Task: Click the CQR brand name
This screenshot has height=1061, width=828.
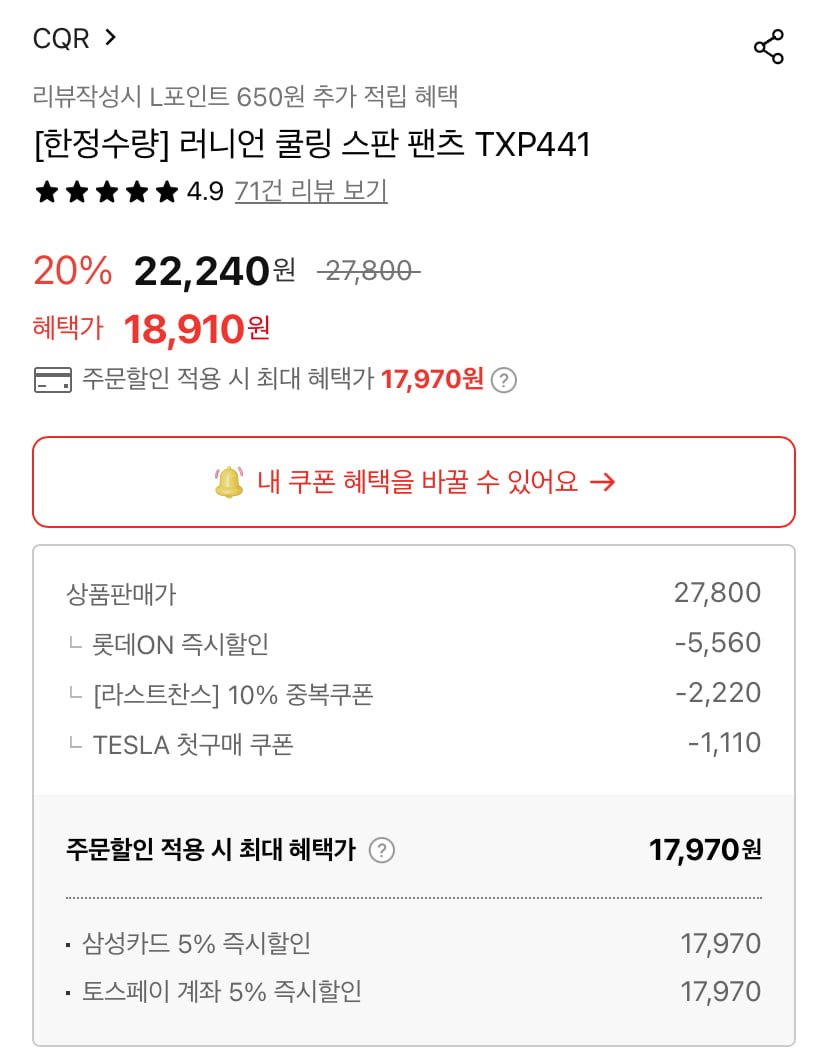Action: [x=61, y=39]
